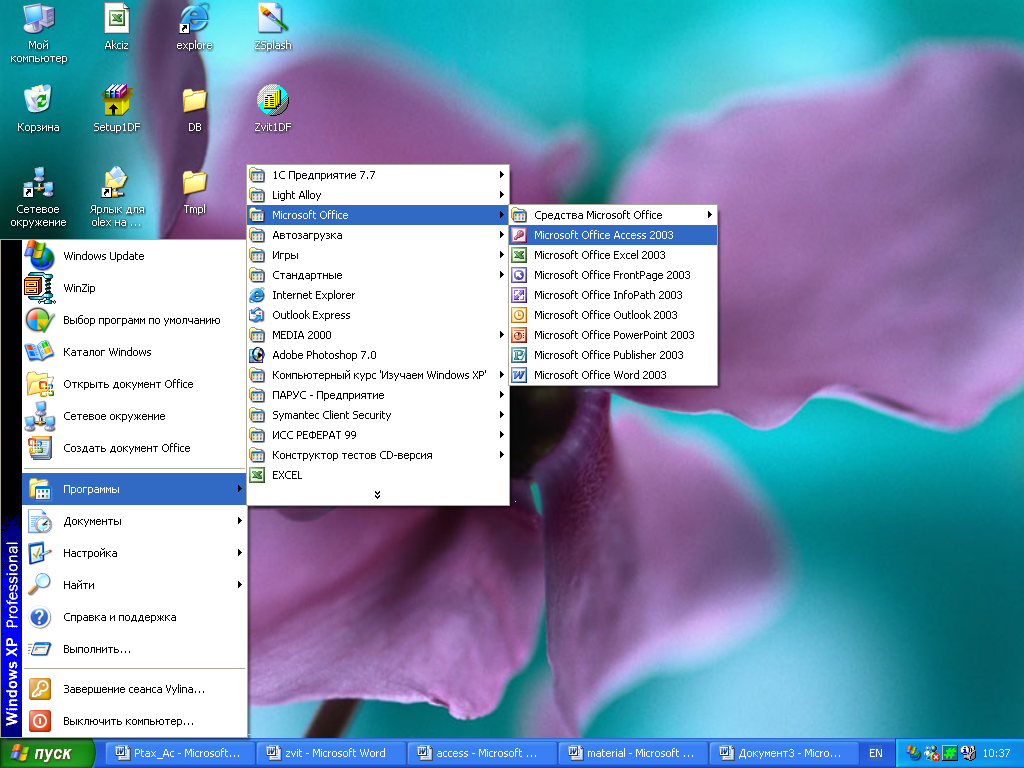Launch Microsoft Office Outlook 2003
The image size is (1024, 768).
(613, 315)
